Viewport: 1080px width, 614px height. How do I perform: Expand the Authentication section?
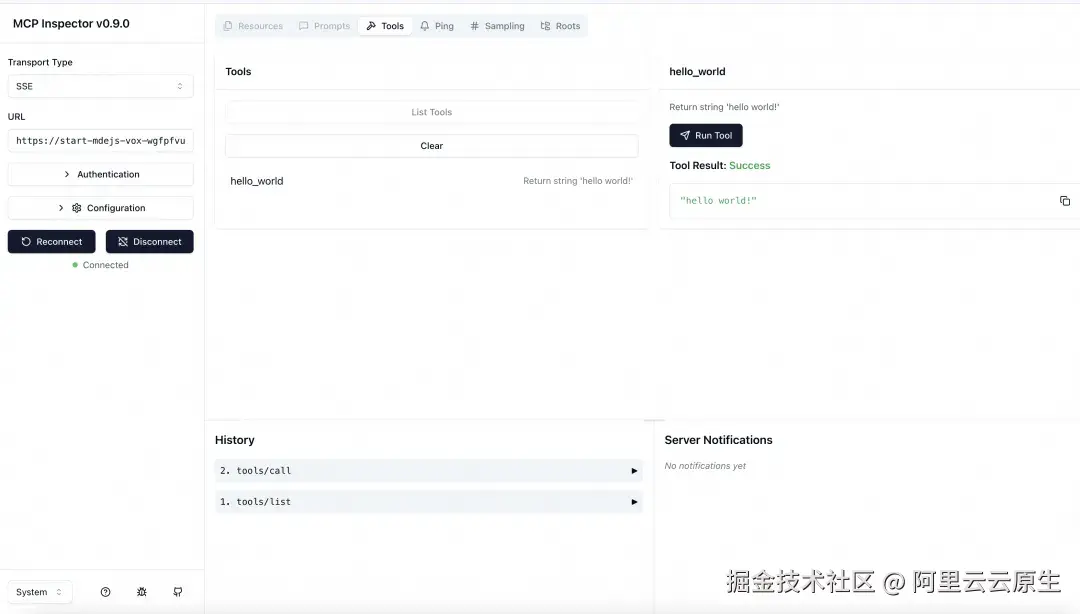(x=100, y=173)
